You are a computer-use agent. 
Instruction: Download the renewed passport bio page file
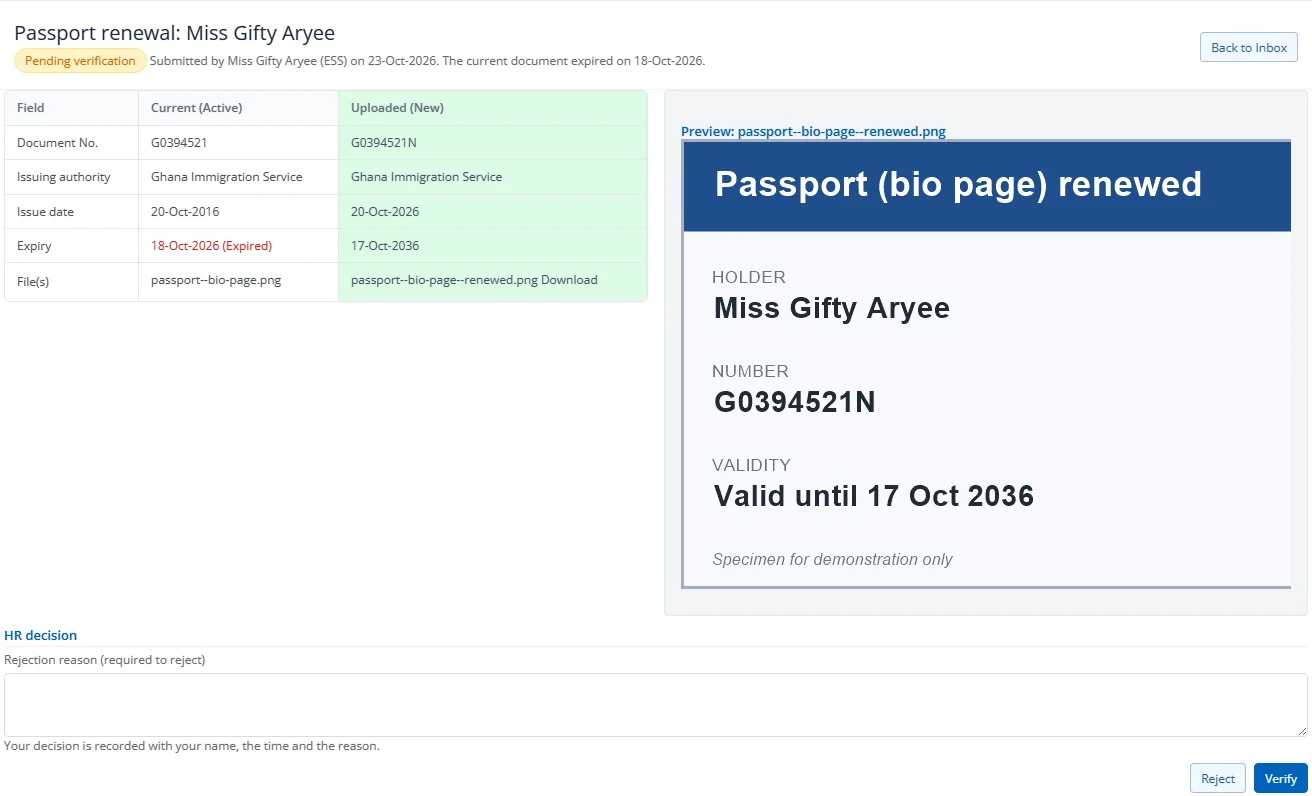tap(569, 280)
